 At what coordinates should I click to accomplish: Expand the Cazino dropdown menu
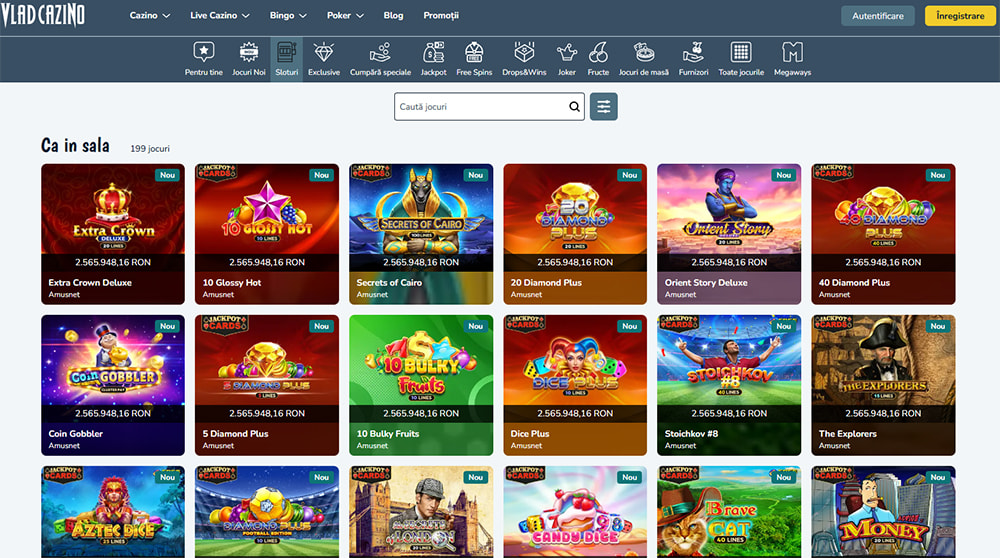point(150,16)
